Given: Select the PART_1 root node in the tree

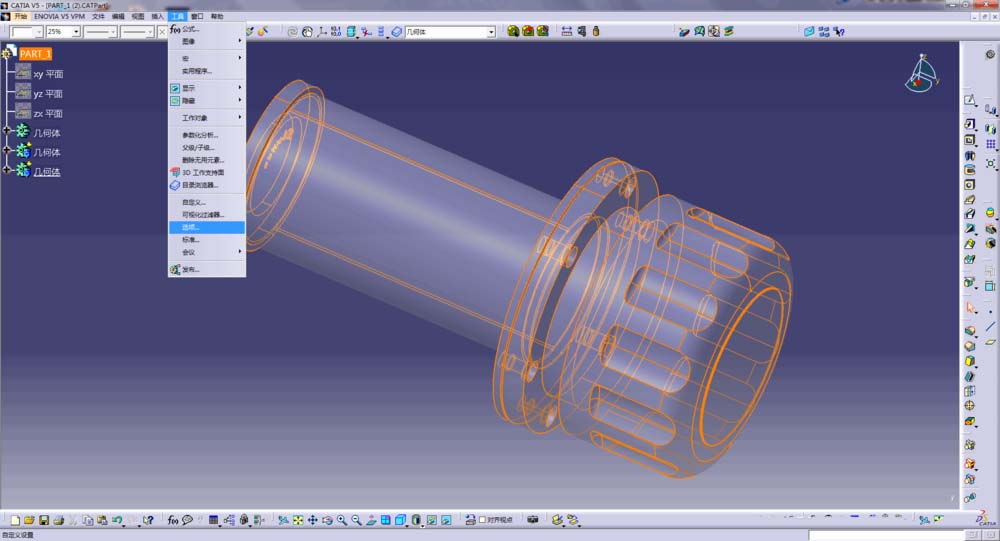Looking at the screenshot, I should click(35, 54).
